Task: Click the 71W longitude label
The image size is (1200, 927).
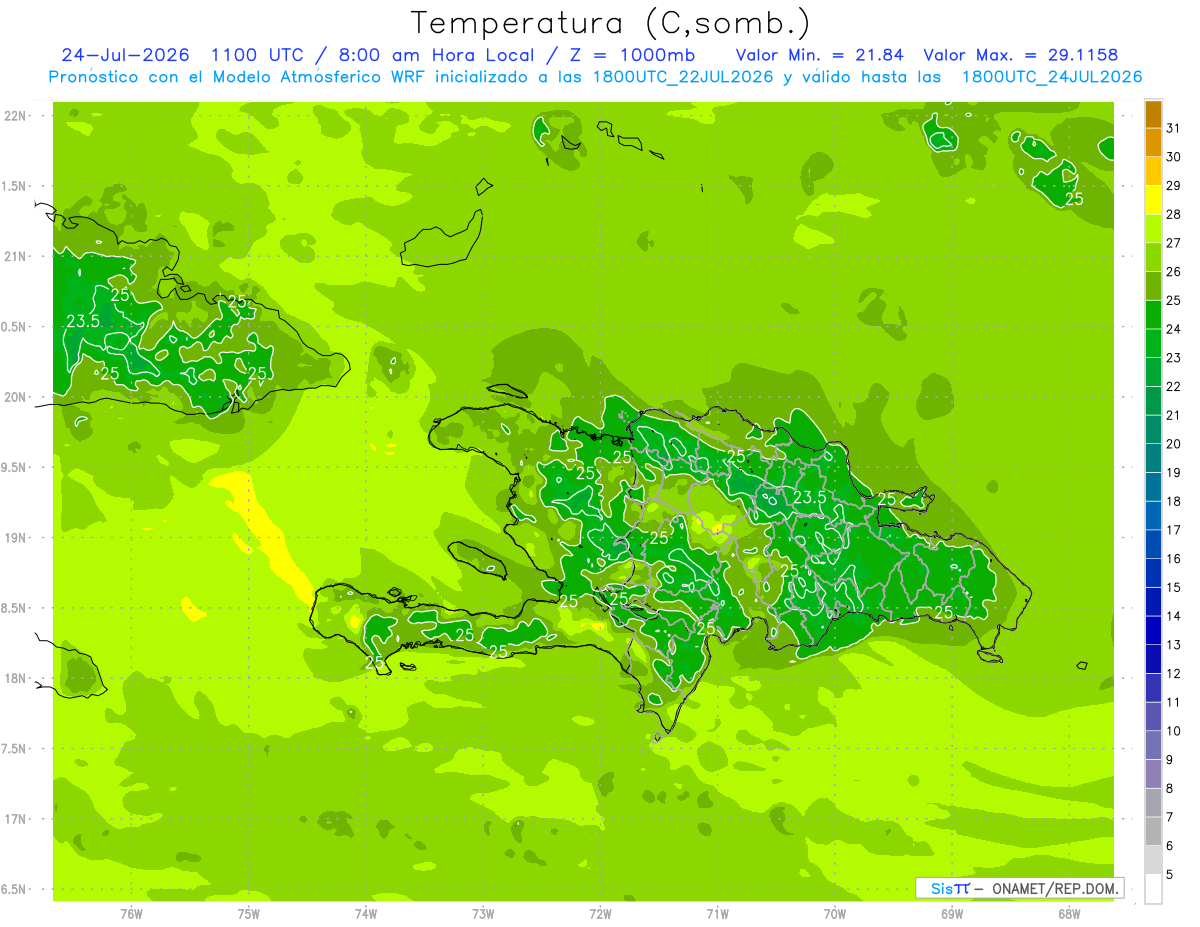Action: [717, 914]
